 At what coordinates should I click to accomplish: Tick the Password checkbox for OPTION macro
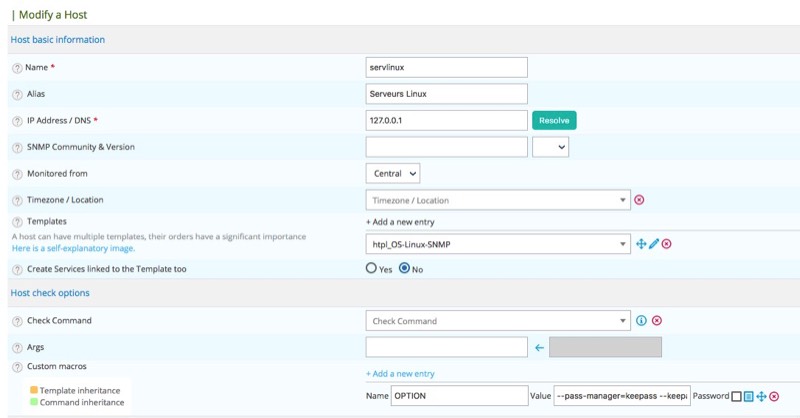[x=736, y=397]
